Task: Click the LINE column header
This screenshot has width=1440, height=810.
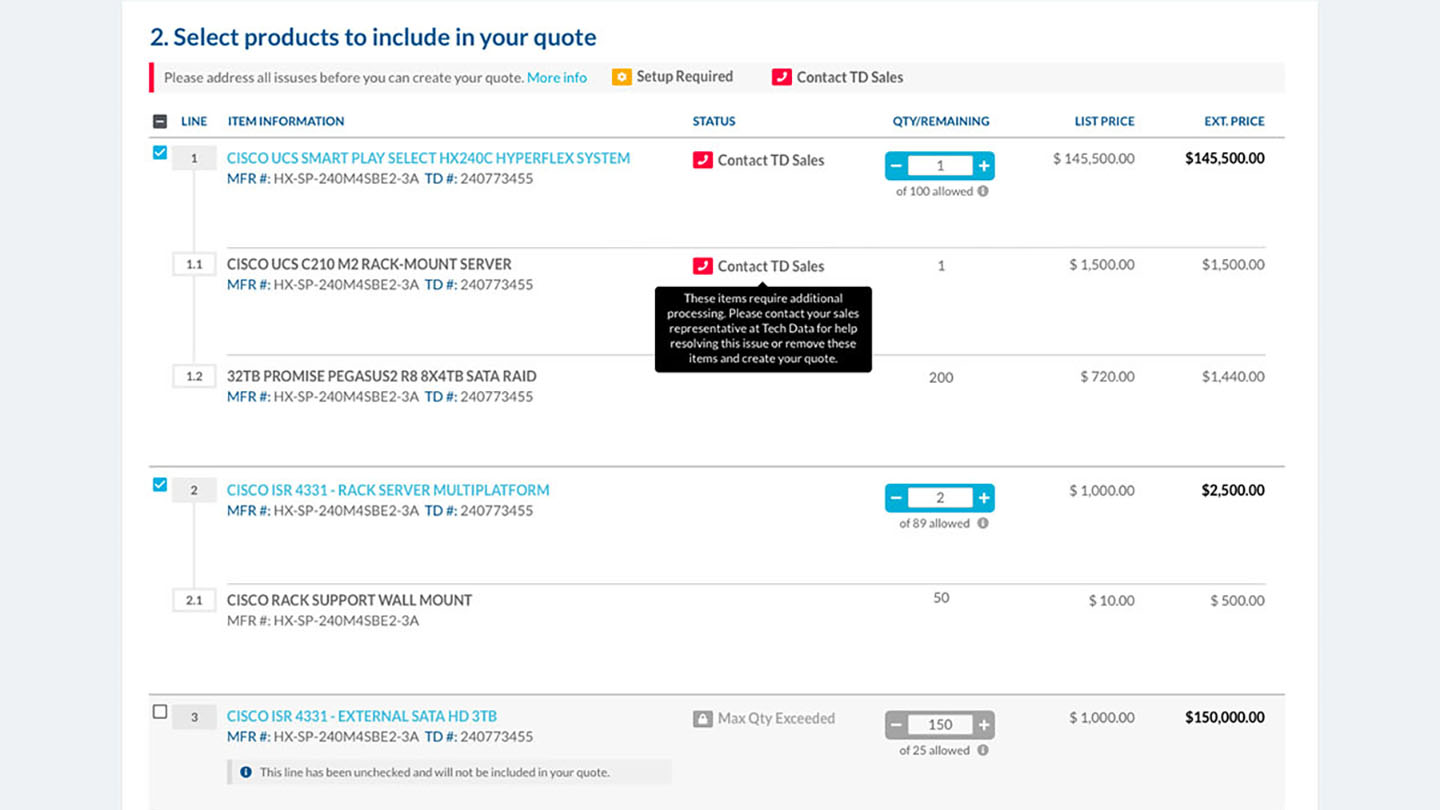Action: click(x=194, y=121)
